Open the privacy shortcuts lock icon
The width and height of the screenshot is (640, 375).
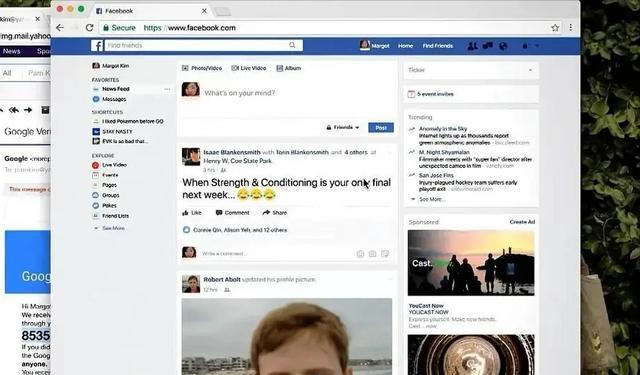pos(525,46)
